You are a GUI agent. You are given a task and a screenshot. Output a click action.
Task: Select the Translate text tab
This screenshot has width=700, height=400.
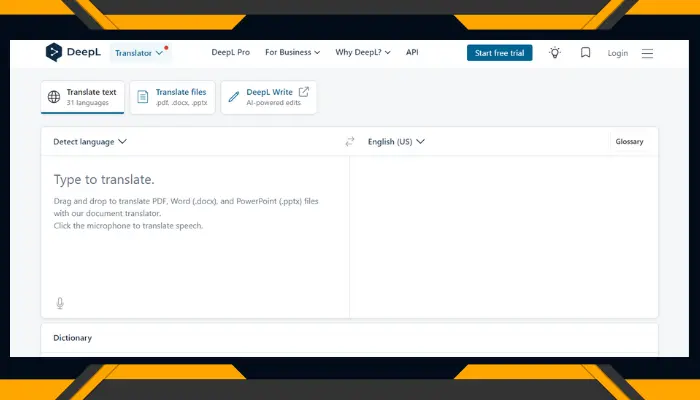(83, 97)
